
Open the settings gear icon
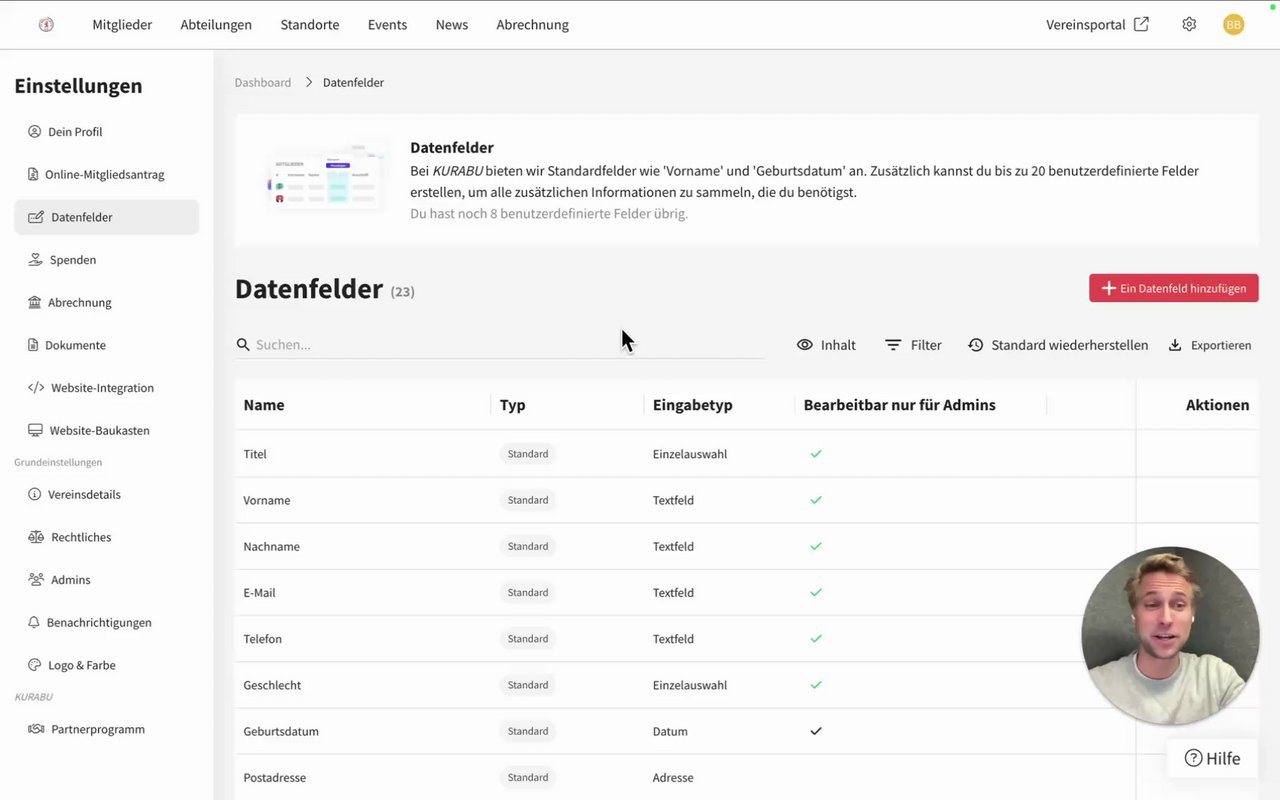tap(1189, 25)
